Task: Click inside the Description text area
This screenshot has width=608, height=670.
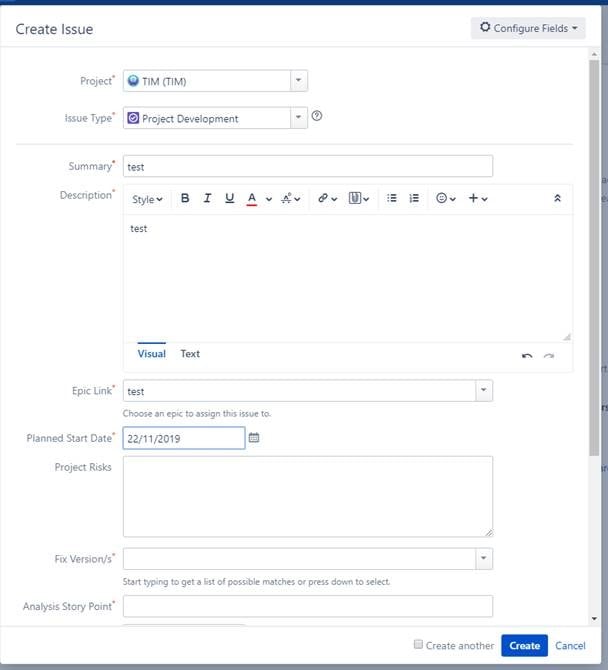Action: pyautogui.click(x=348, y=278)
